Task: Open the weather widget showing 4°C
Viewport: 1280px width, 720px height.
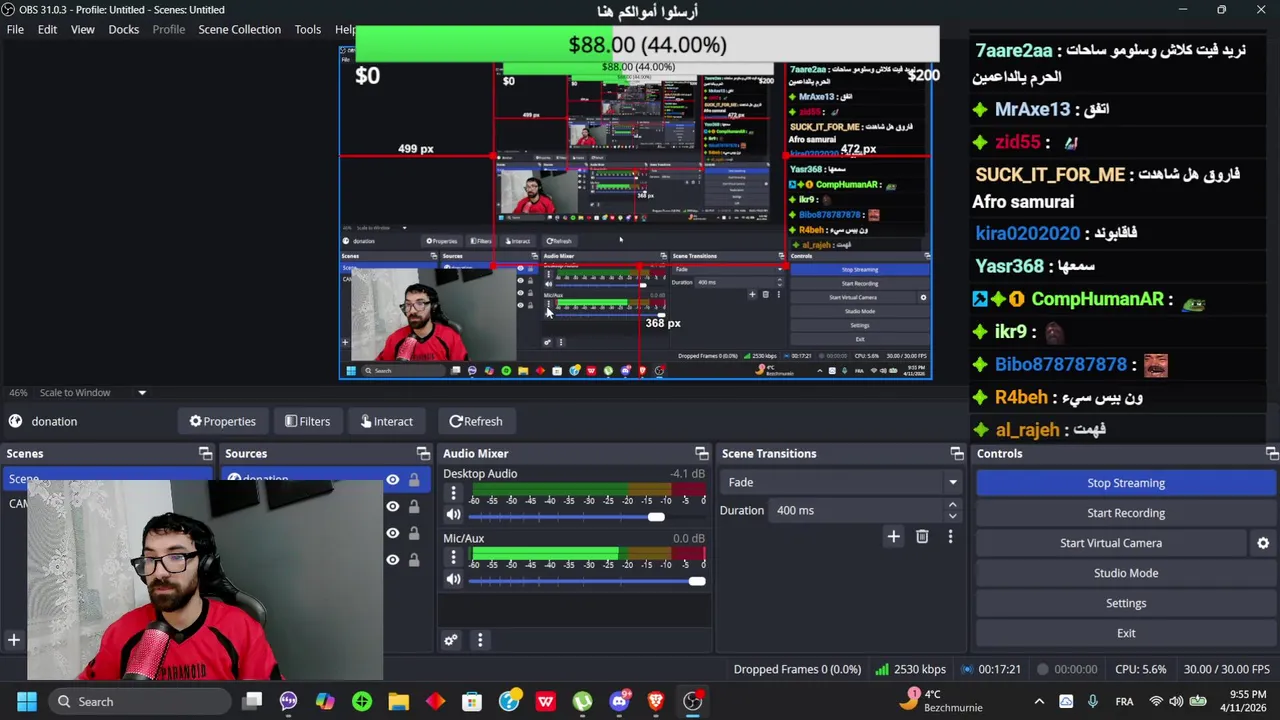Action: 942,701
